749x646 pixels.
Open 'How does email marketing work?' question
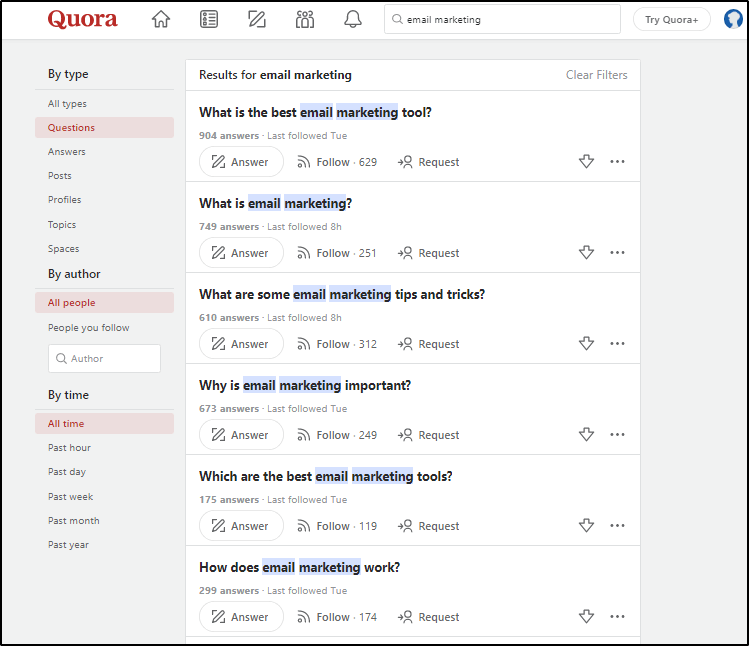pos(300,567)
